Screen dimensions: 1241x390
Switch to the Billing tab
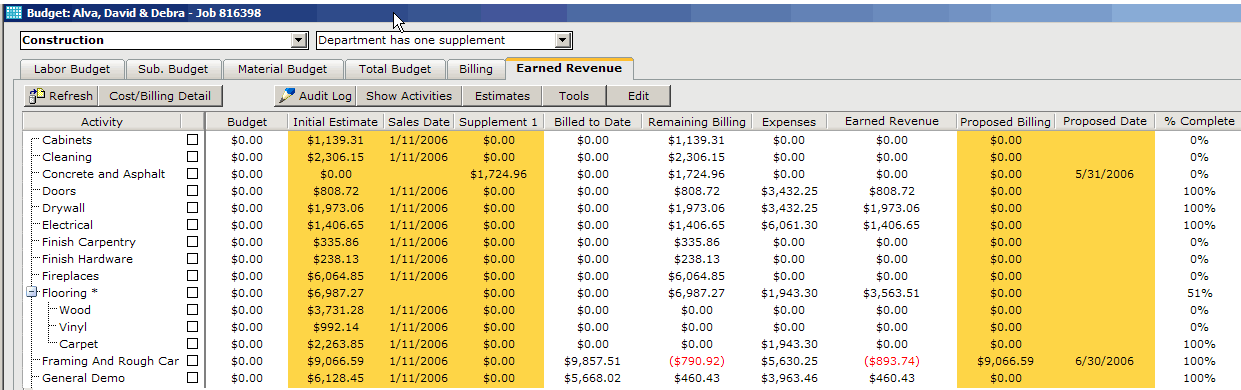pos(476,69)
